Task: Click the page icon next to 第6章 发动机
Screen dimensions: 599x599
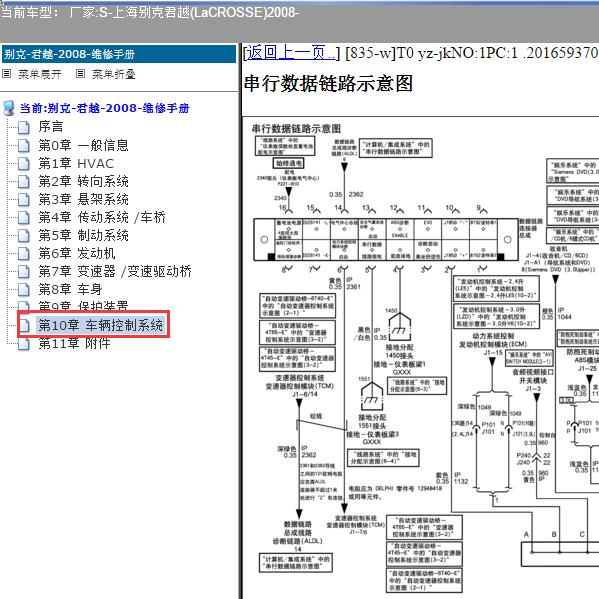Action: [x=24, y=254]
